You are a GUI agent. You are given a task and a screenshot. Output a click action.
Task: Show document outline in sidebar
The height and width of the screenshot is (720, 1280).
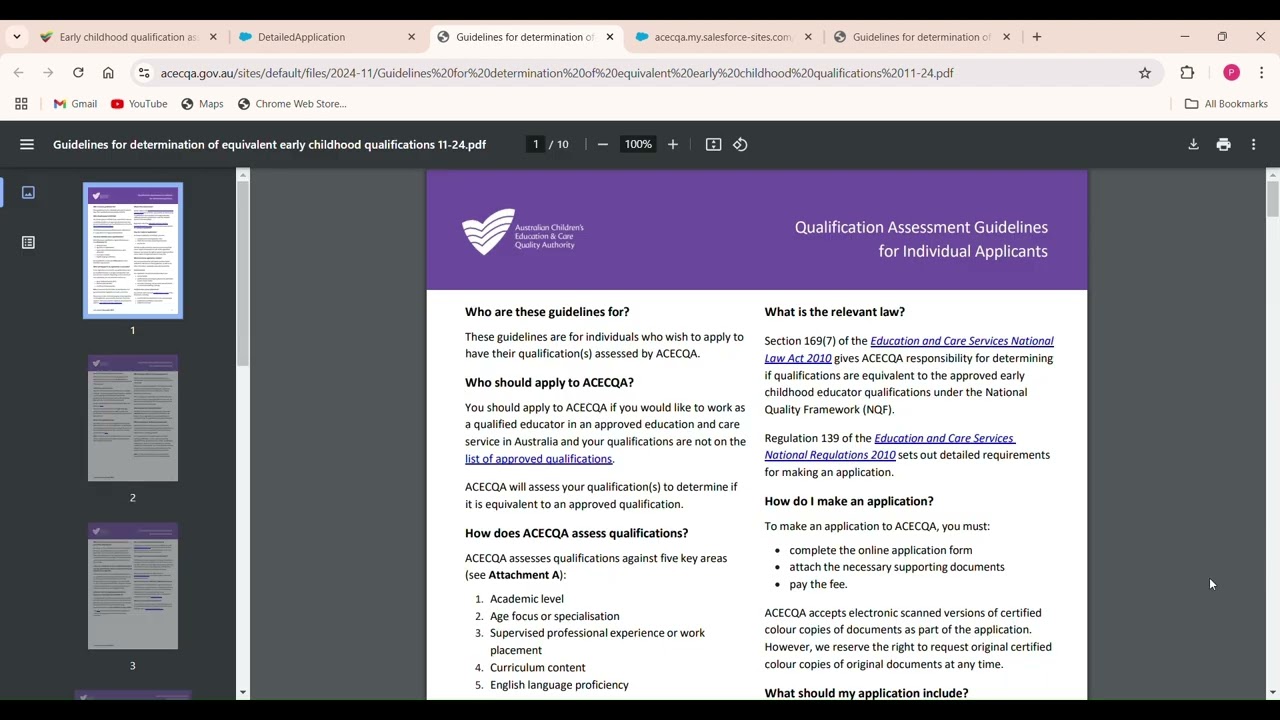[x=28, y=243]
